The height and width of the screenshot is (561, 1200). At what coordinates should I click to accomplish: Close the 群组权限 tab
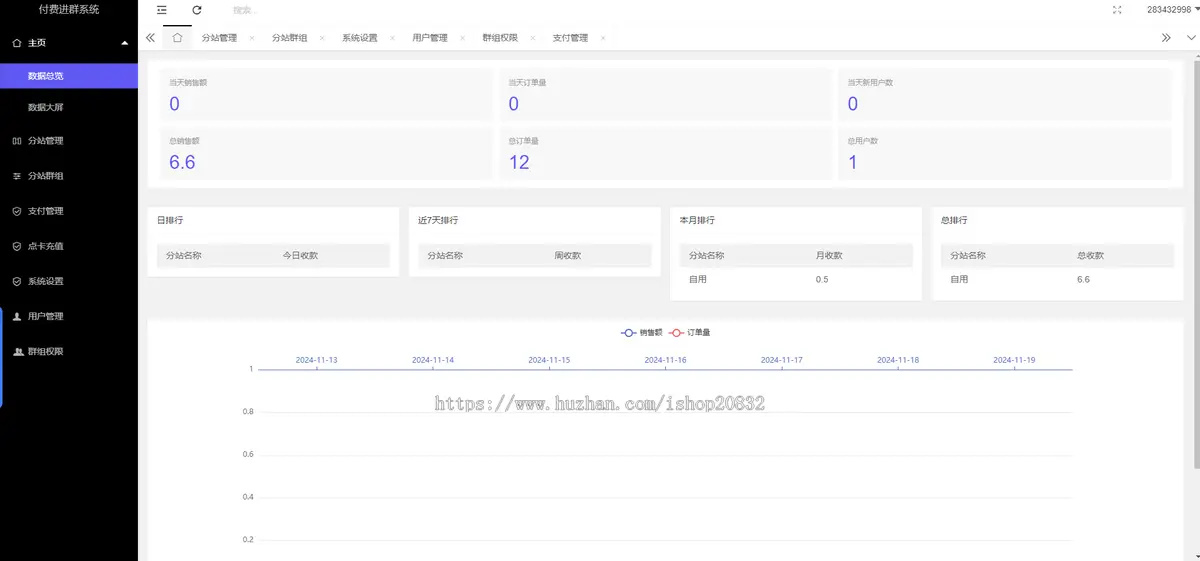coord(532,38)
